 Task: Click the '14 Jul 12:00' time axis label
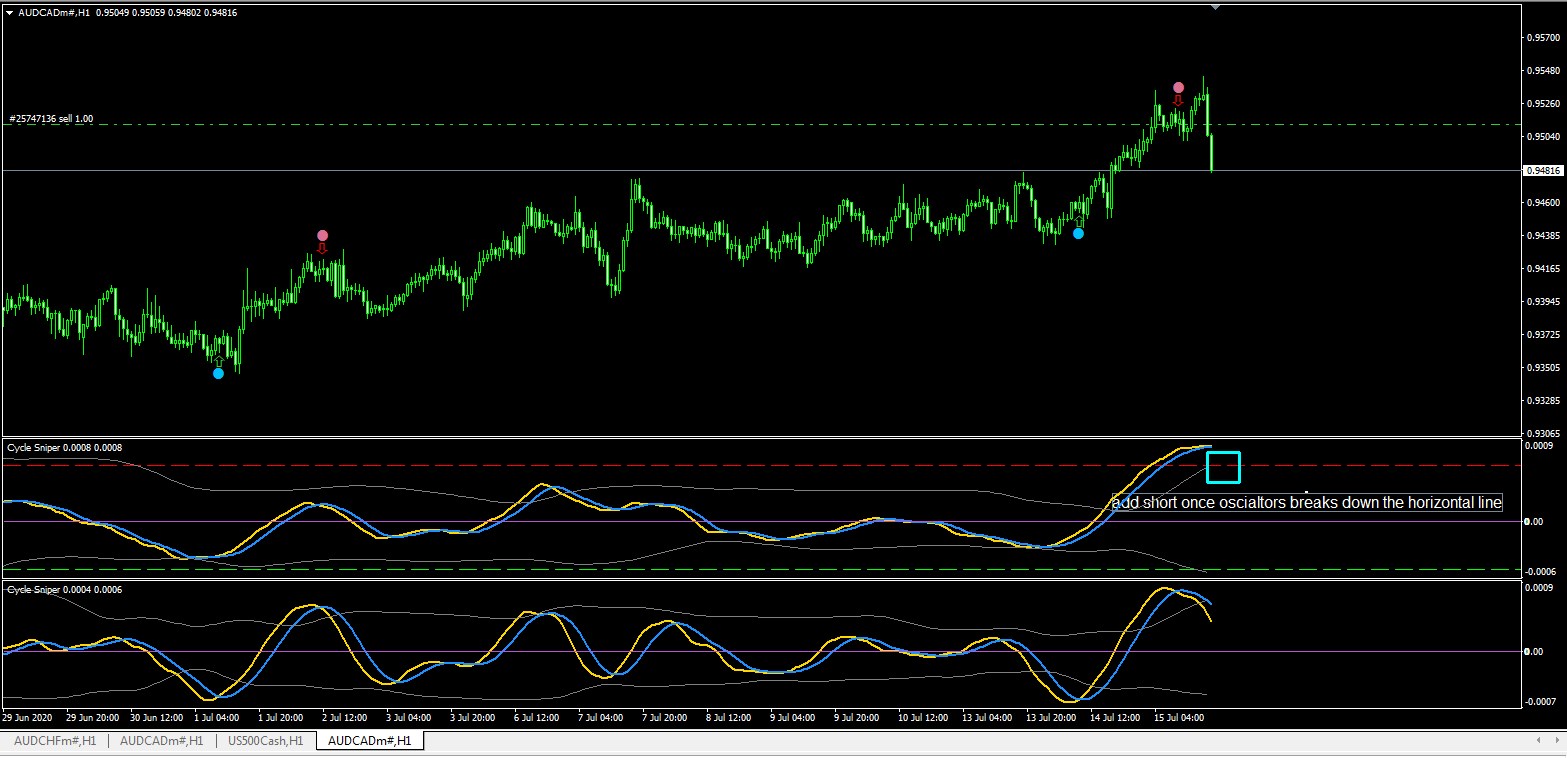pyautogui.click(x=1115, y=718)
